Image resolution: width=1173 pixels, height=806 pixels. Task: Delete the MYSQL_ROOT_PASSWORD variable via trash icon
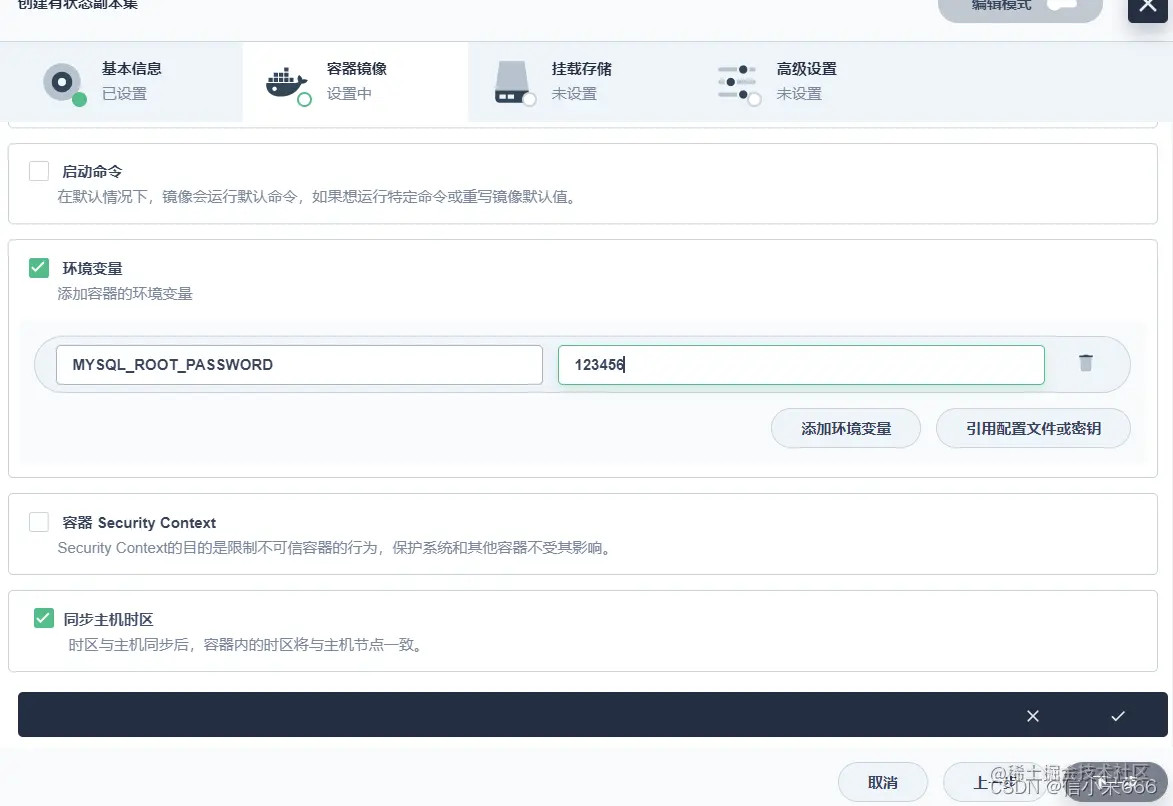point(1085,364)
